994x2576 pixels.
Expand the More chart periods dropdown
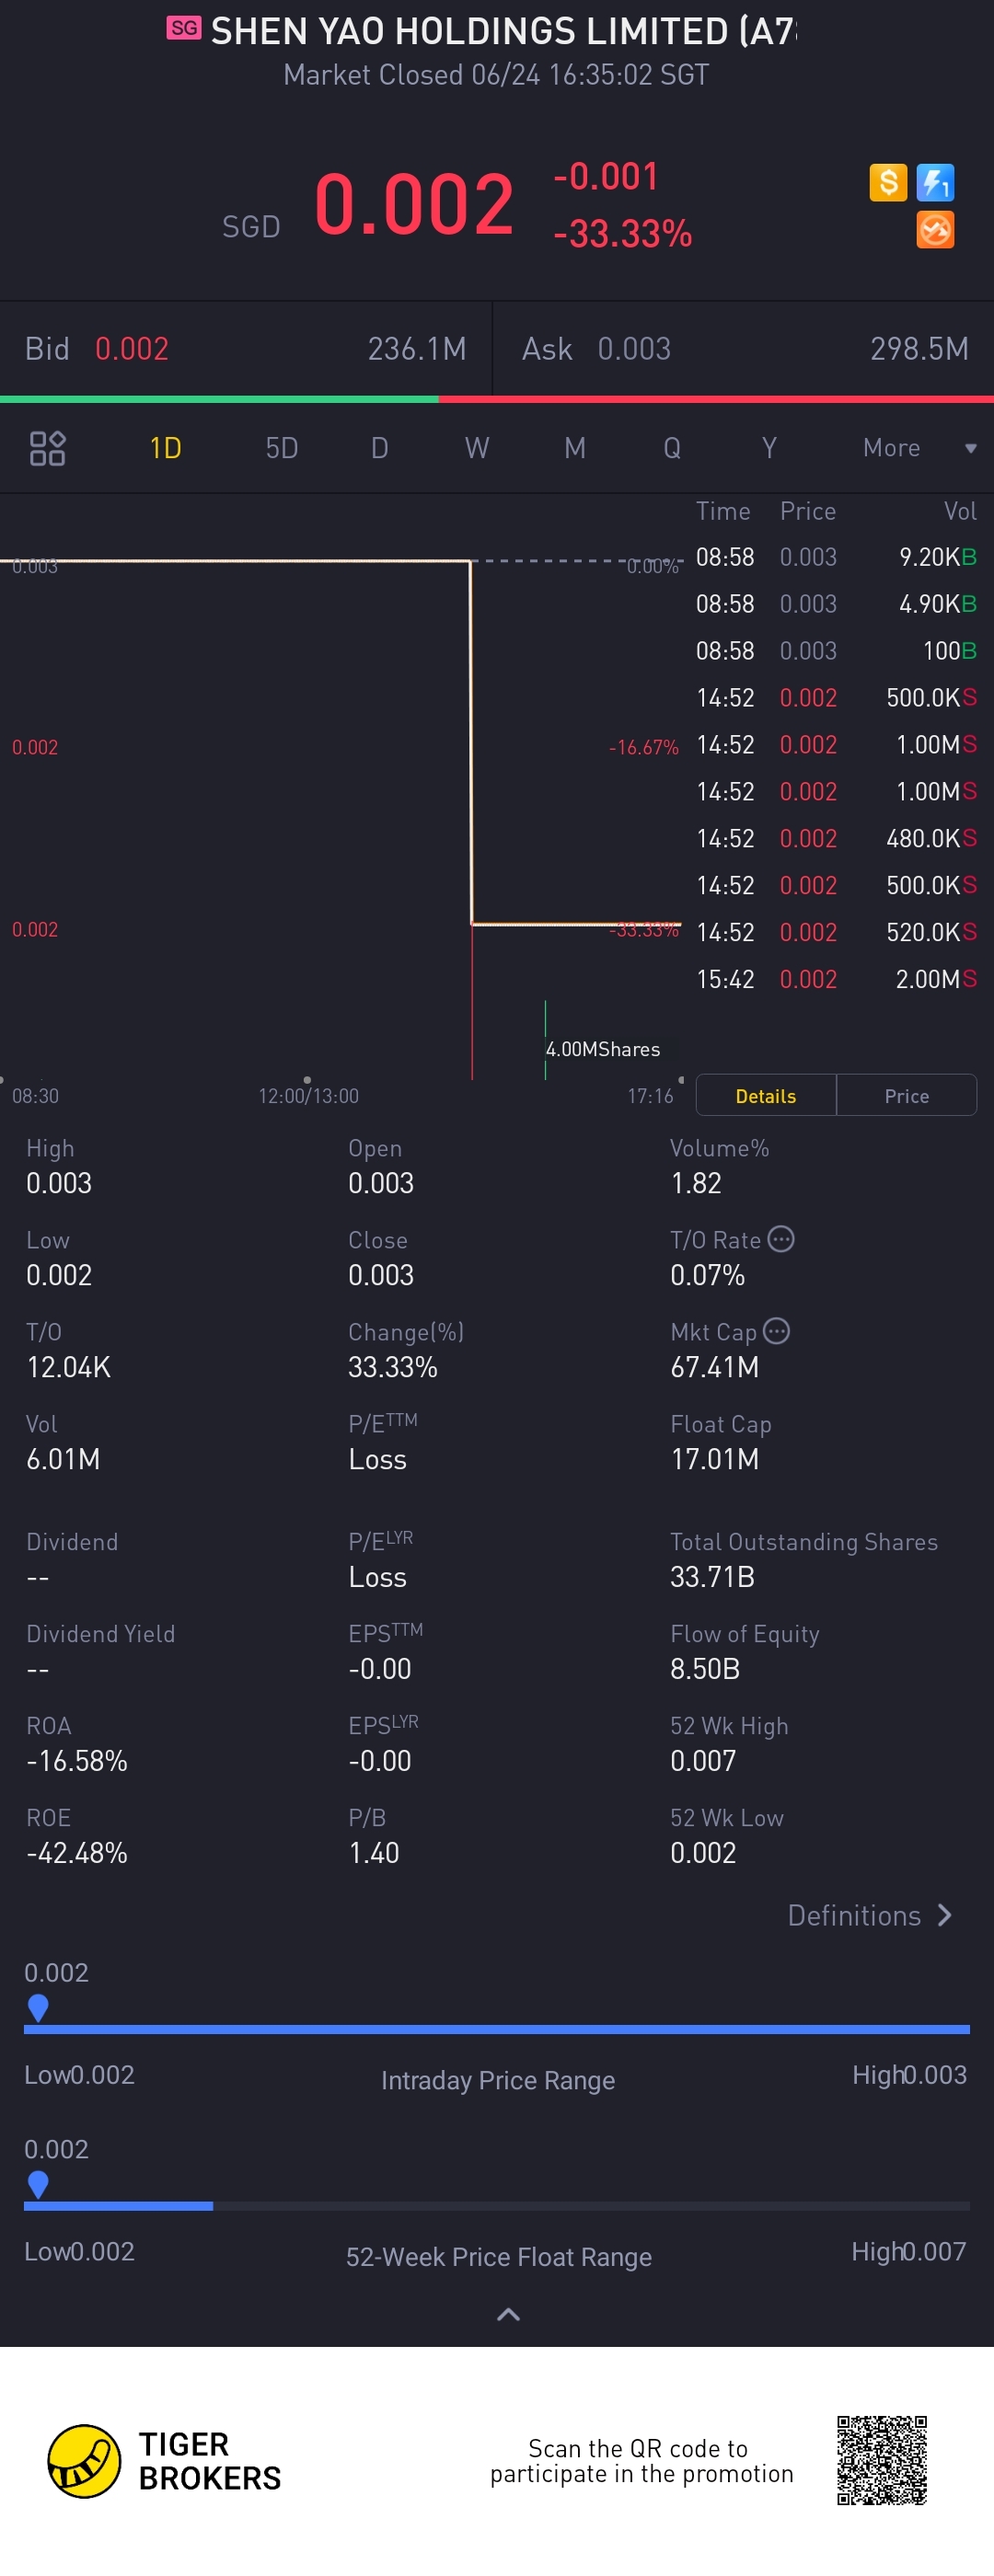pyautogui.click(x=917, y=448)
